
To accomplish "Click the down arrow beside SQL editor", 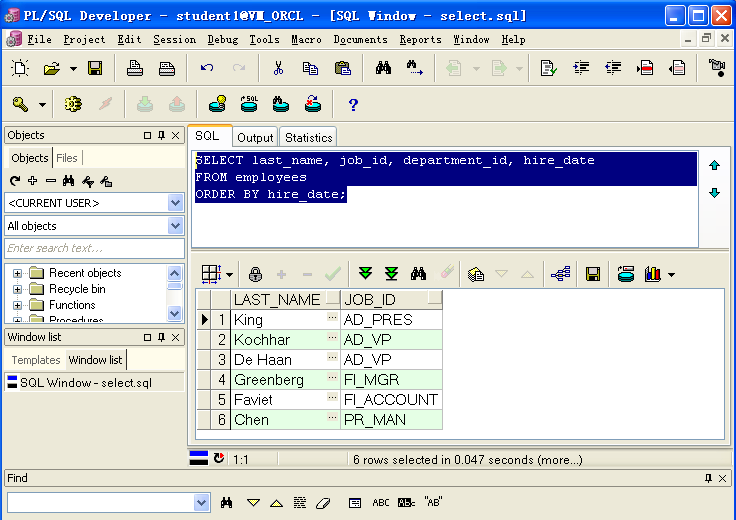I will tap(714, 193).
